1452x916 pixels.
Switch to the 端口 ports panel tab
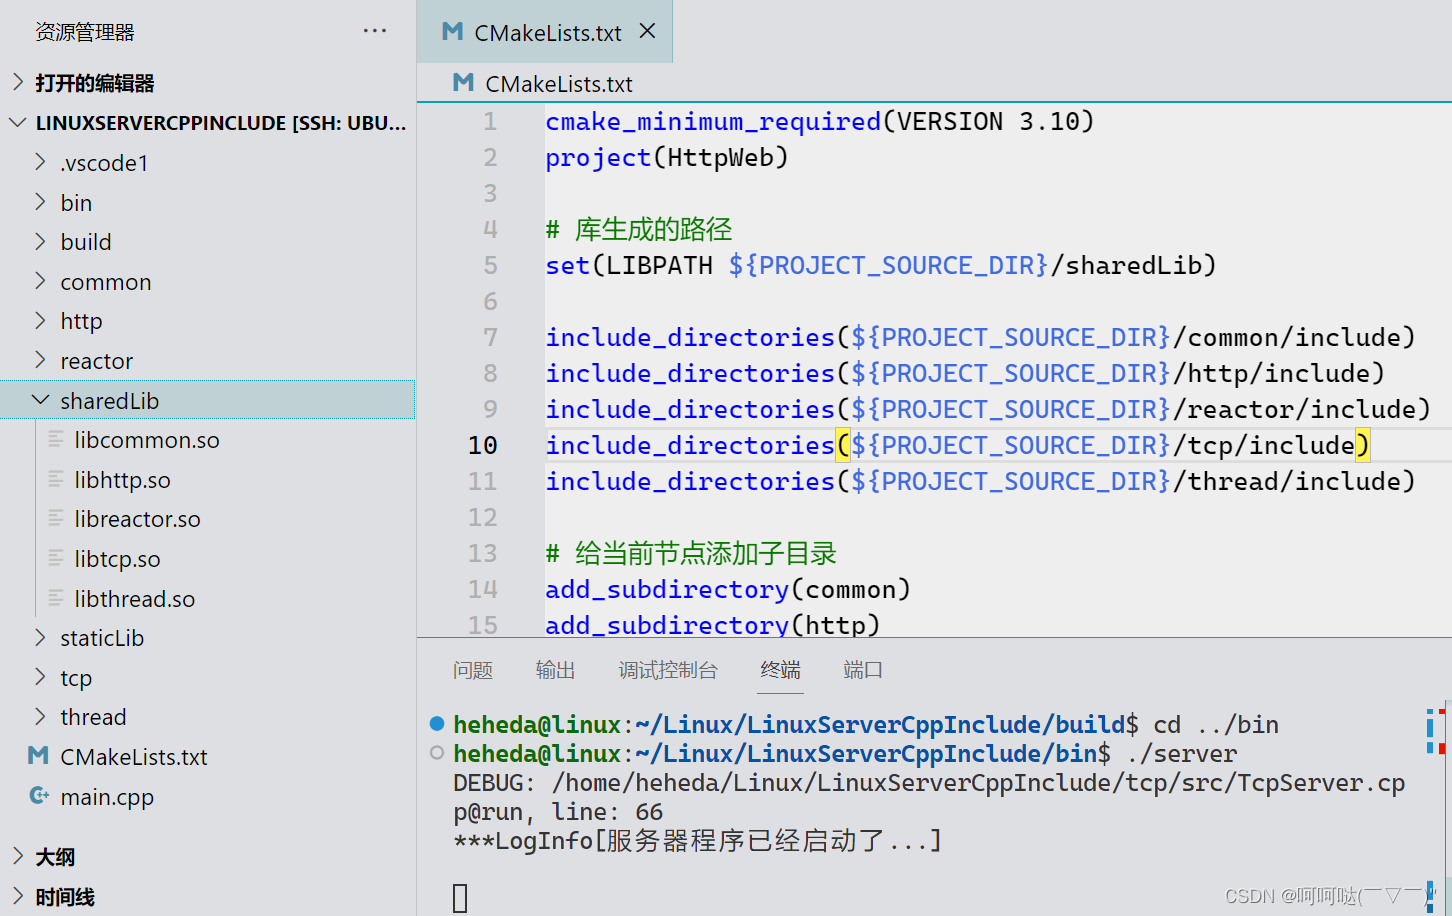coord(863,670)
